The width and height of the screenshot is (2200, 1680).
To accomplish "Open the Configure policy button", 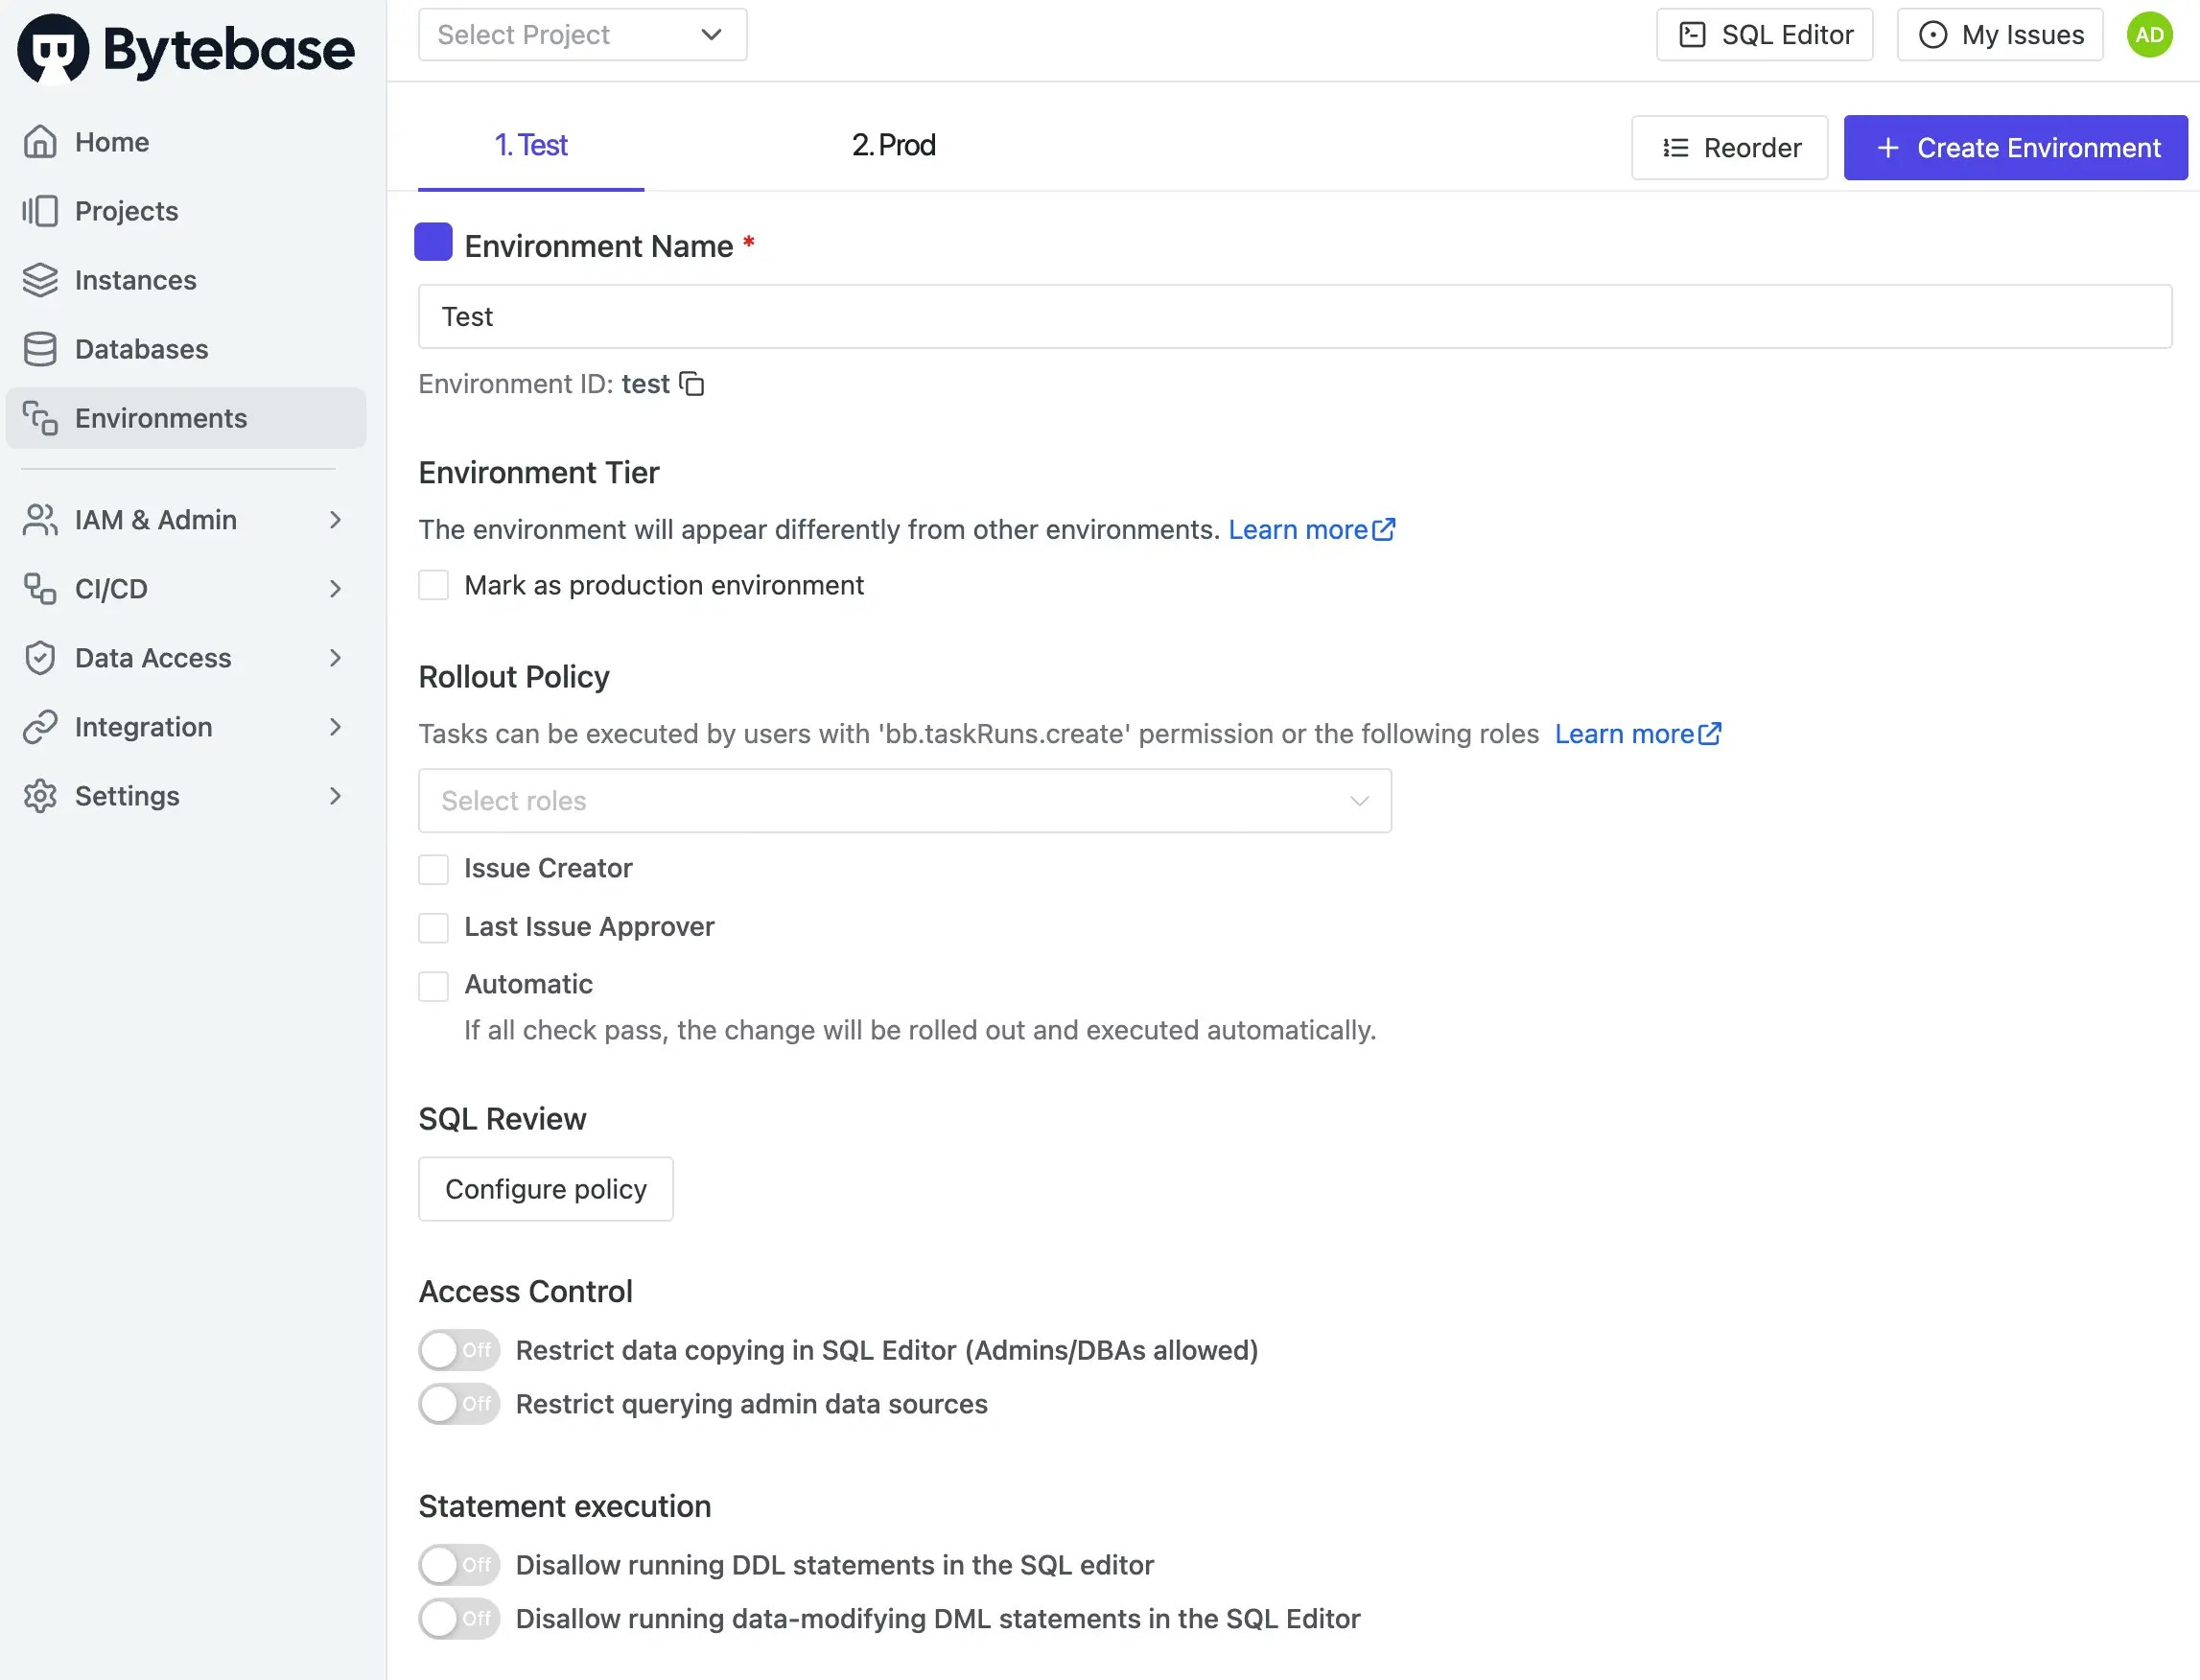I will coord(545,1189).
